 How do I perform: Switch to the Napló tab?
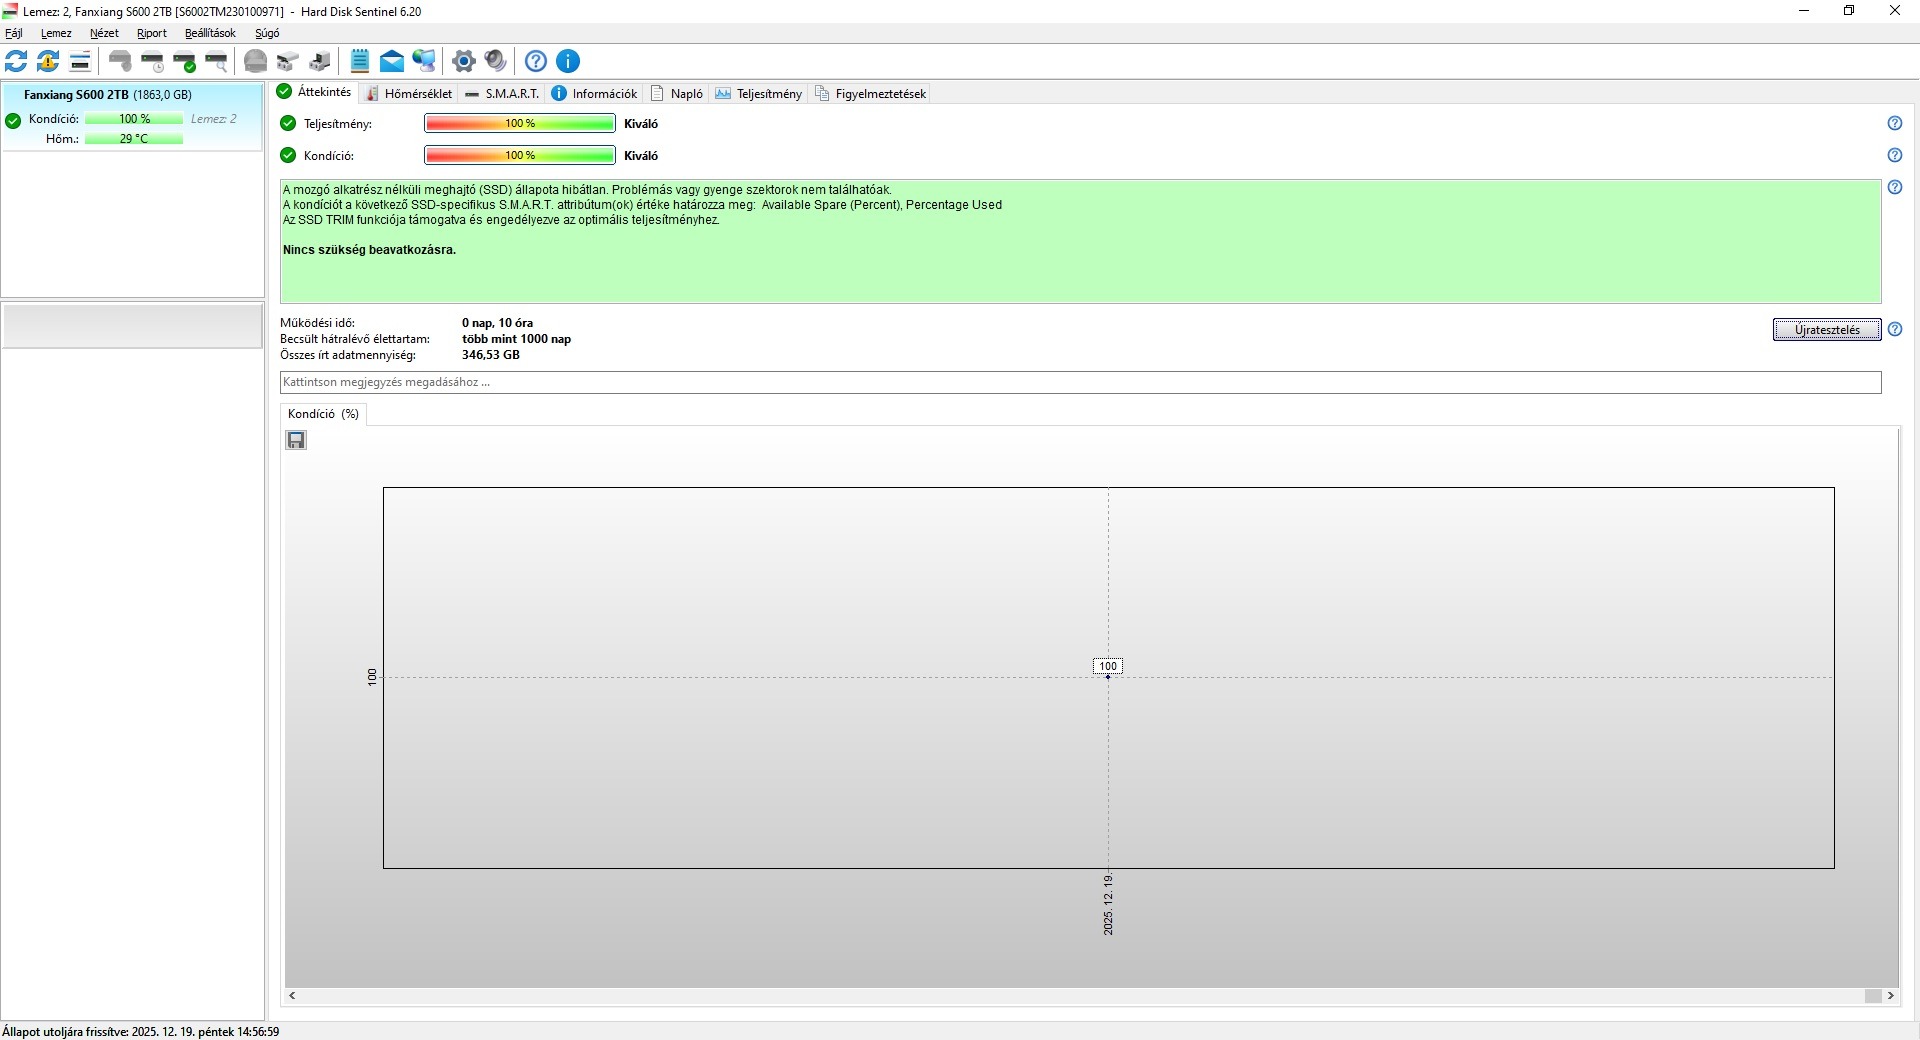coord(677,93)
